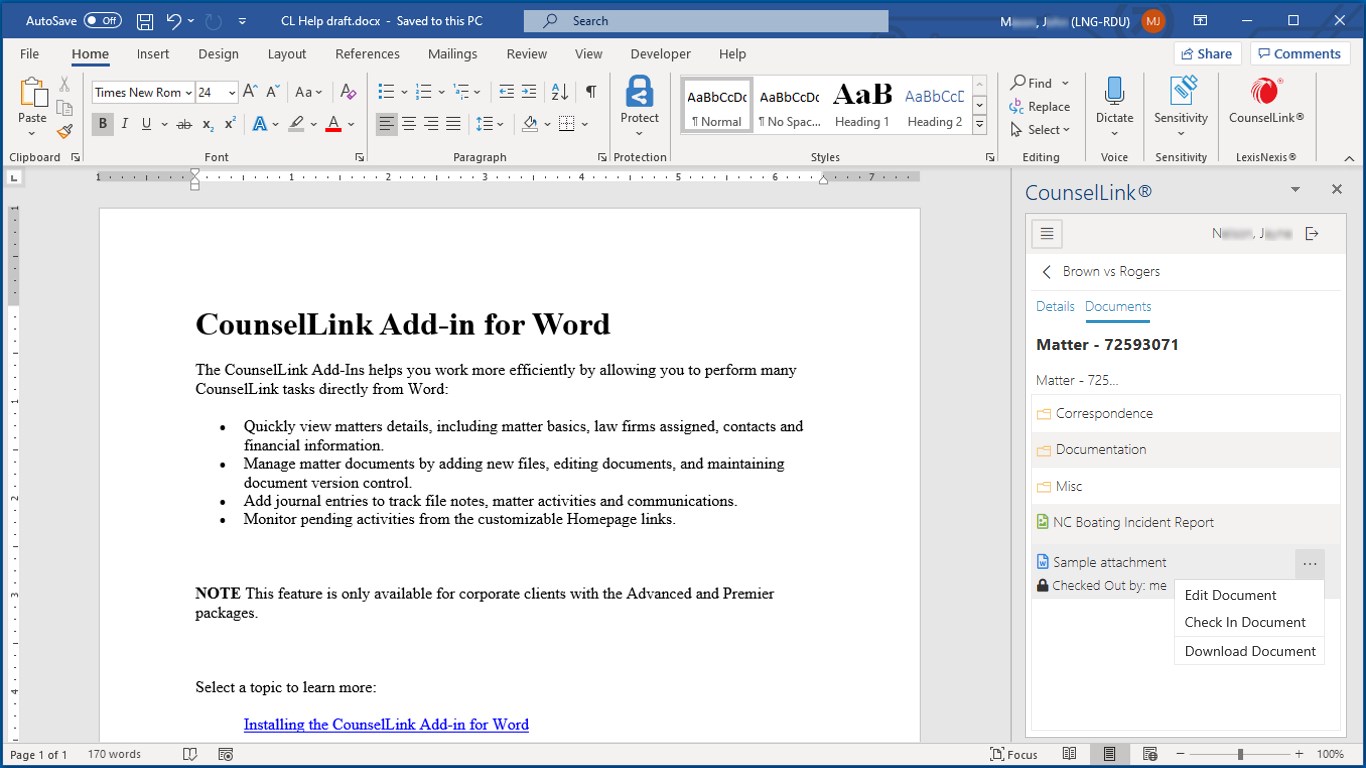Open the font size dropdown
This screenshot has width=1366, height=768.
(232, 92)
